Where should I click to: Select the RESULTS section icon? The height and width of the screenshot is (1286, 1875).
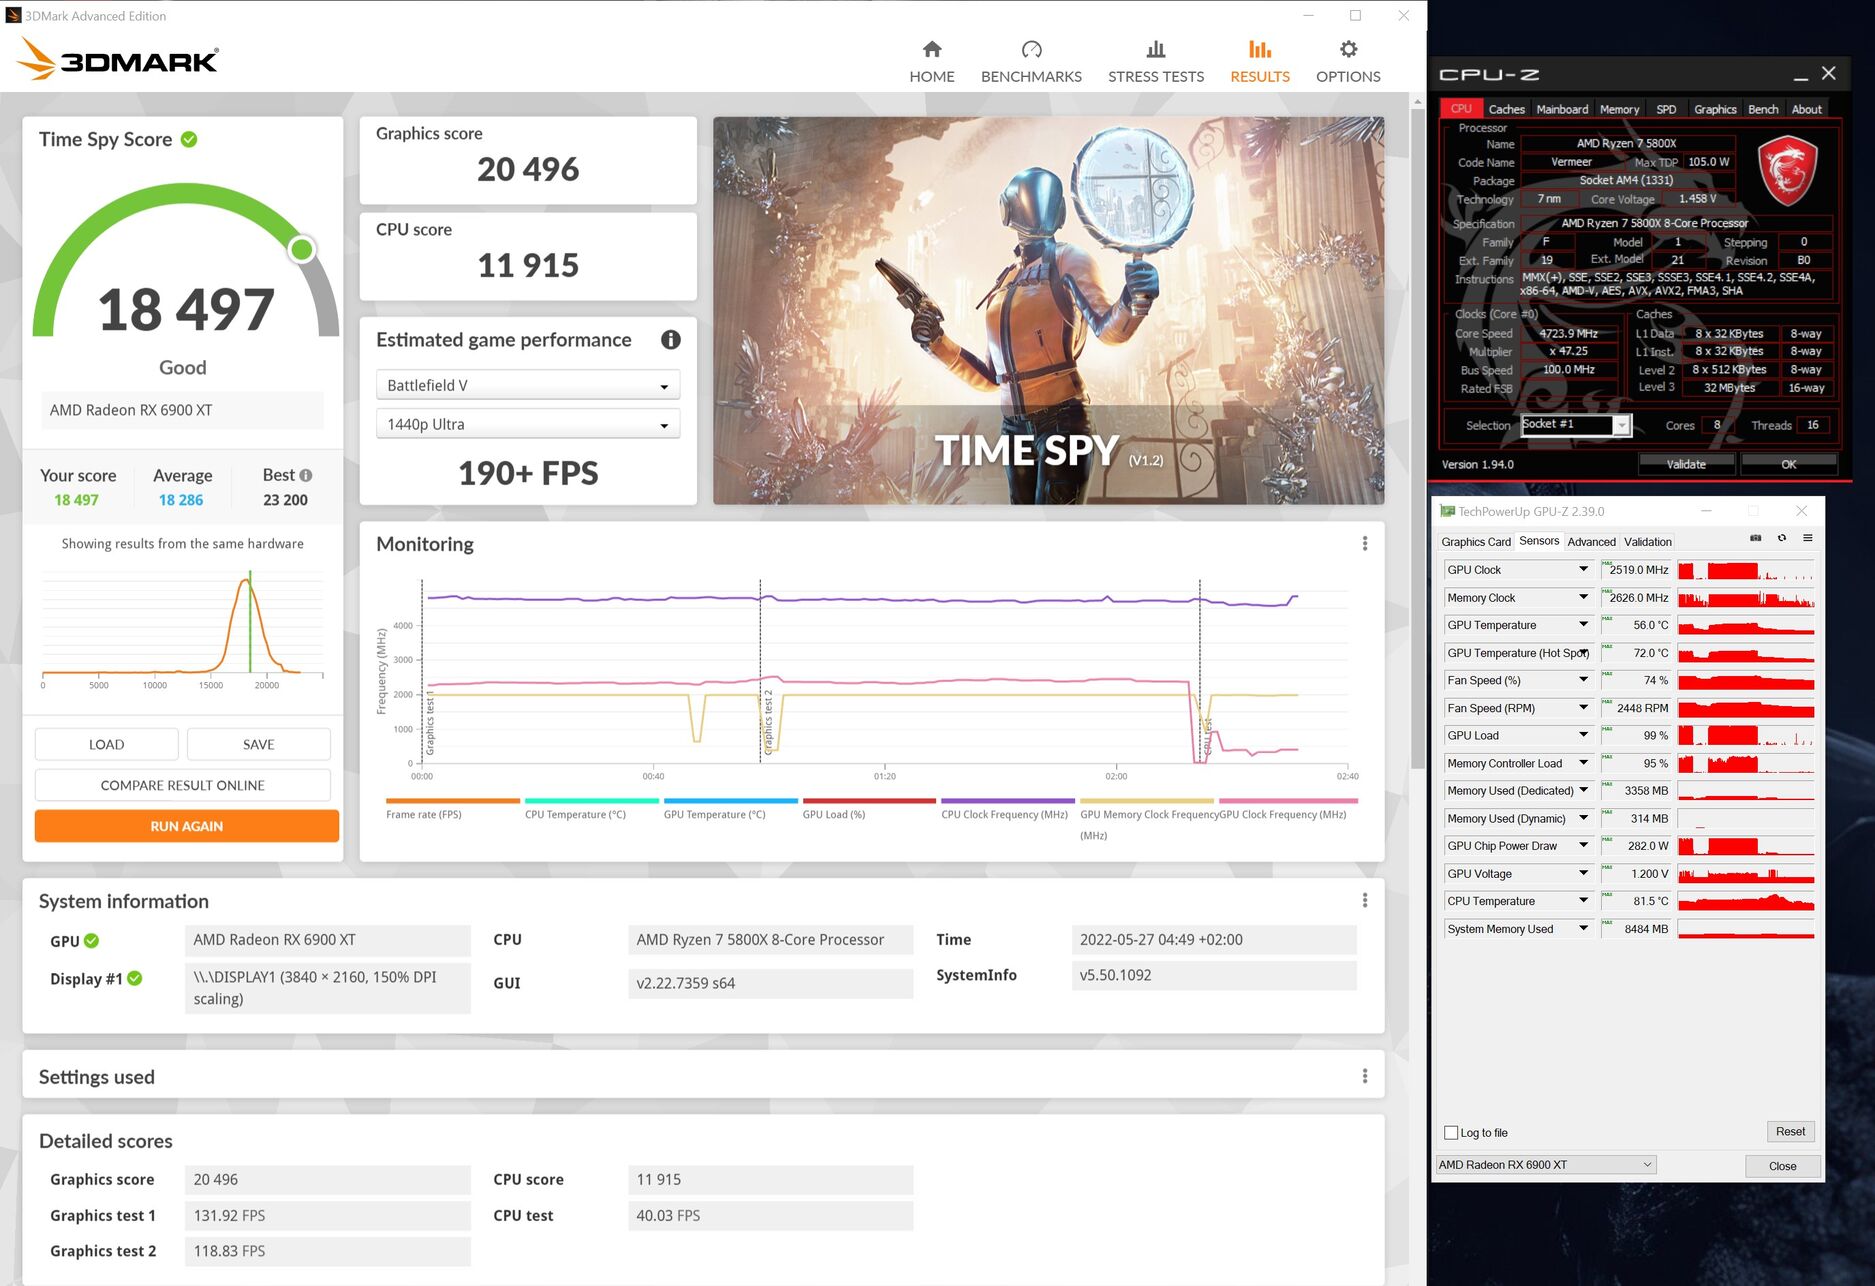(1260, 50)
